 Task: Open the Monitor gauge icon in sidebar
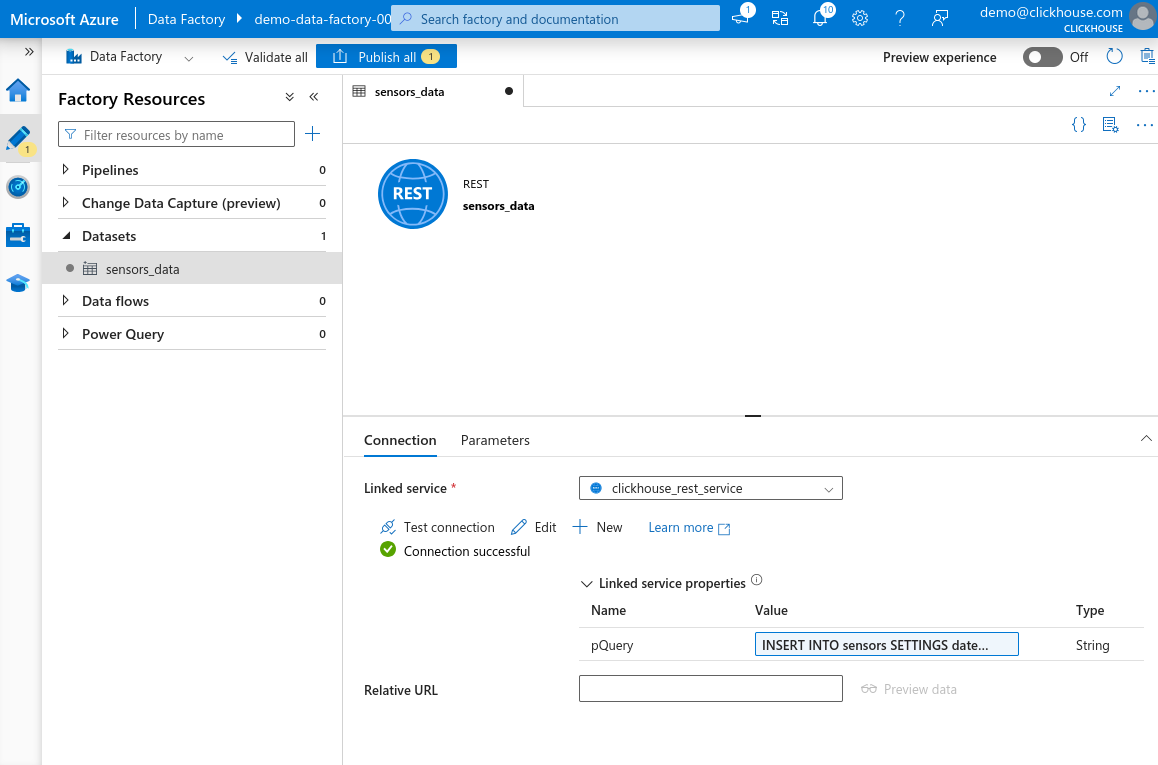click(18, 187)
